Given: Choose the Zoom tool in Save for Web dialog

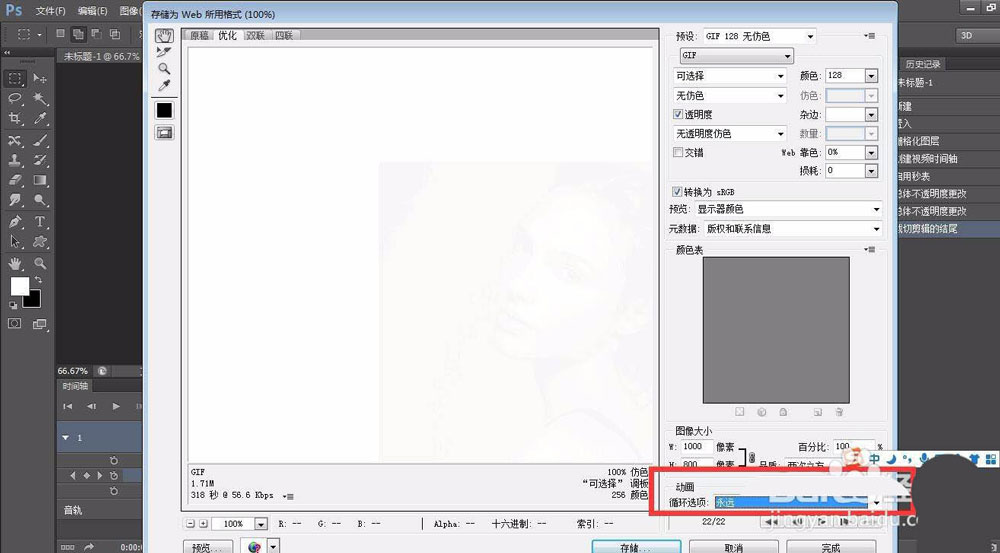Looking at the screenshot, I should 165,69.
